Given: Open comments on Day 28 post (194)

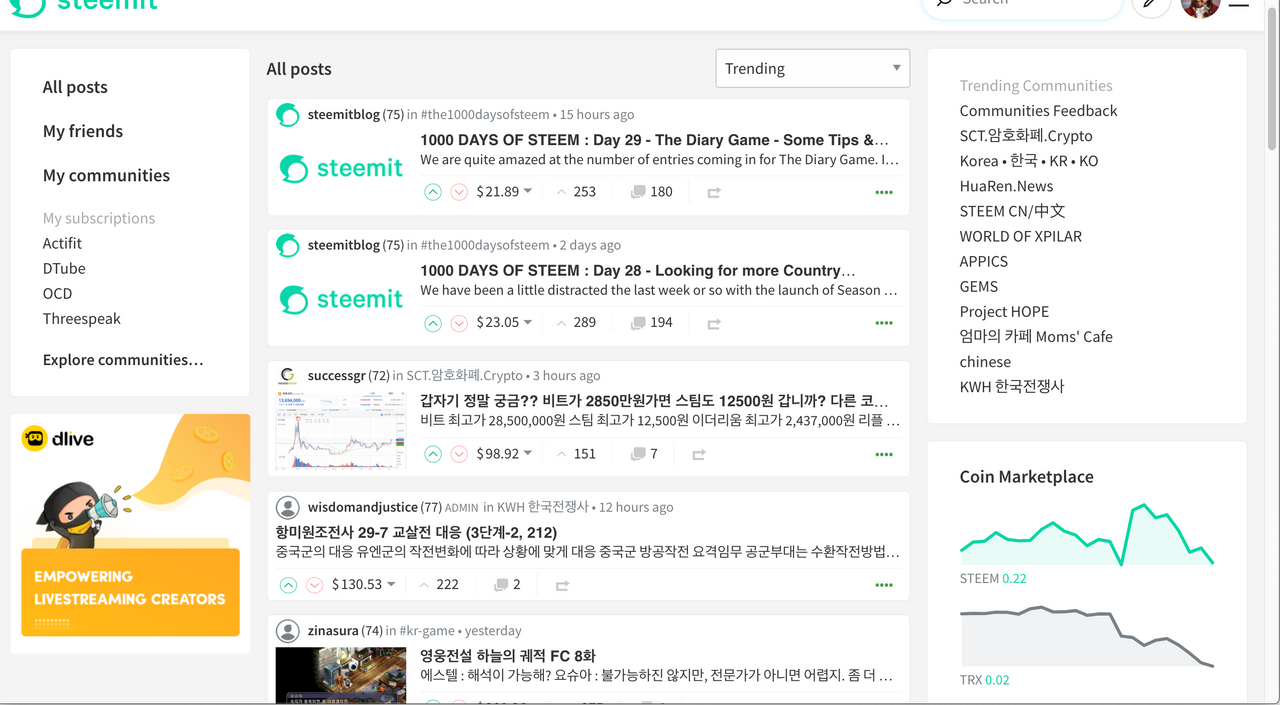Looking at the screenshot, I should (x=651, y=323).
